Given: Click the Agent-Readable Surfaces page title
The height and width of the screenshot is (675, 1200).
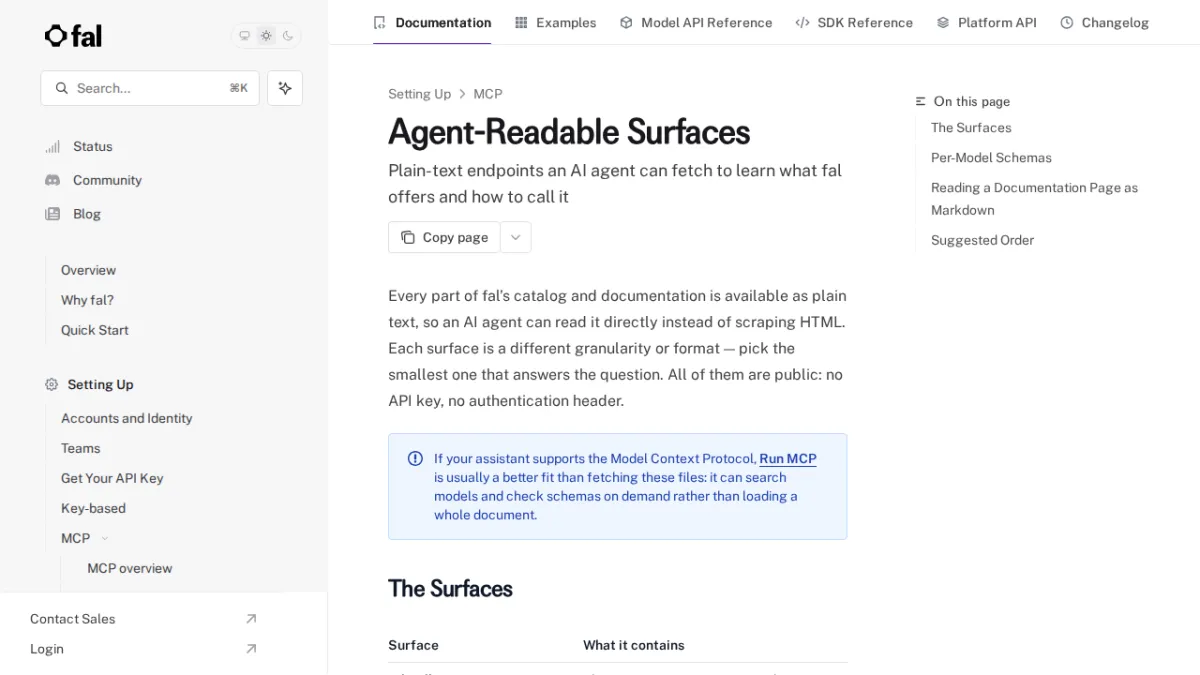Looking at the screenshot, I should 569,132.
